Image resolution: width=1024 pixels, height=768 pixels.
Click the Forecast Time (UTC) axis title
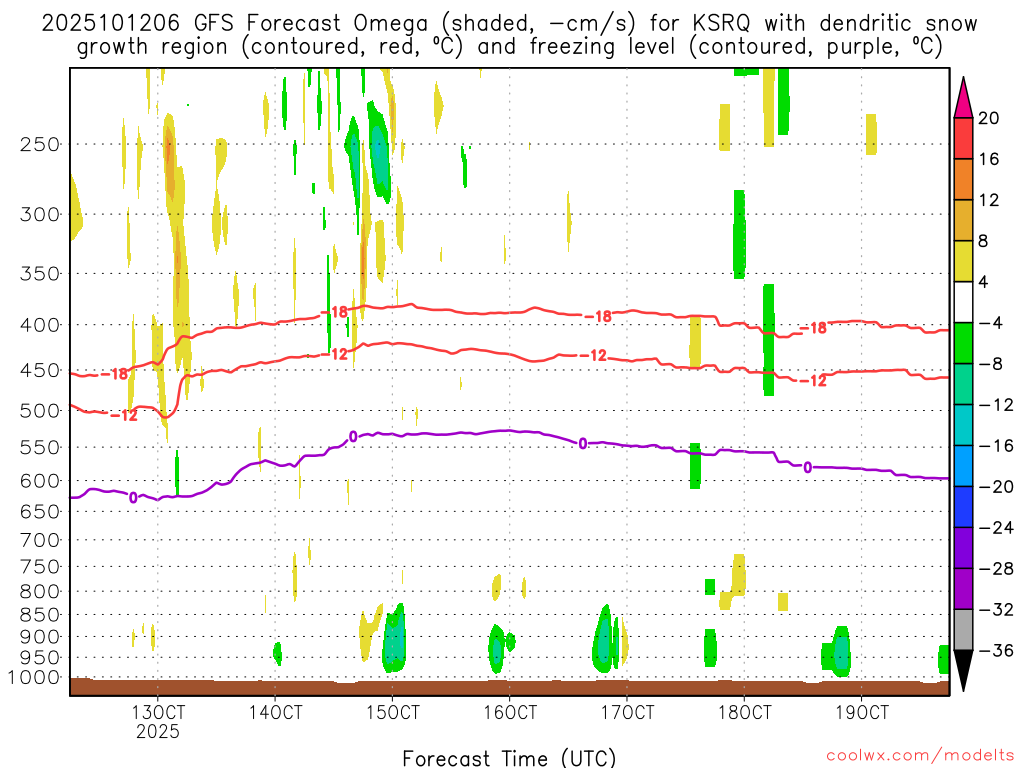(509, 758)
